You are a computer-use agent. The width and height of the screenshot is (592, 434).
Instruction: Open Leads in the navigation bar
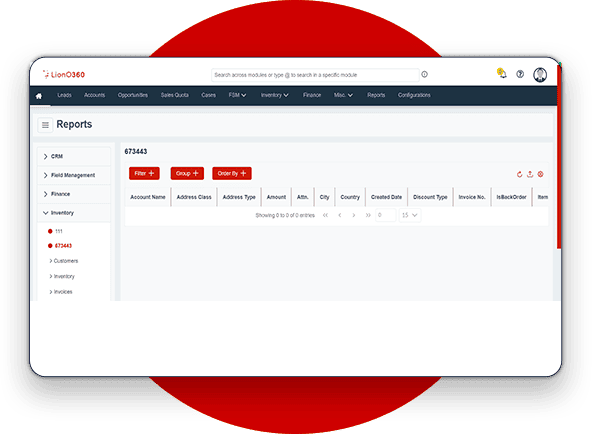[64, 95]
